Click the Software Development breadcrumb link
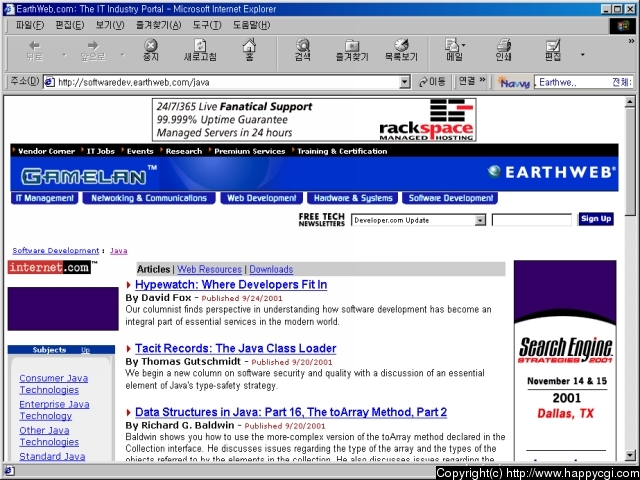640x480 pixels. tap(56, 251)
